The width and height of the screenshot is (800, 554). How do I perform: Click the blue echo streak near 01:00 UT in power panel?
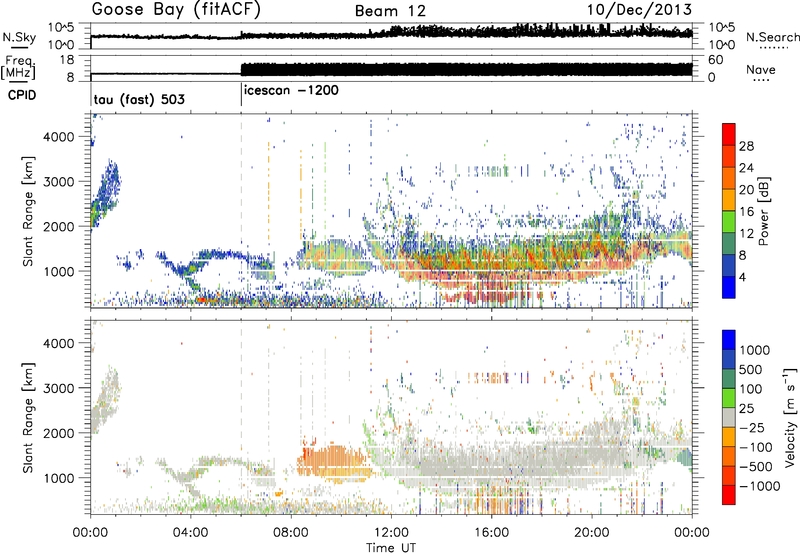pos(106,194)
